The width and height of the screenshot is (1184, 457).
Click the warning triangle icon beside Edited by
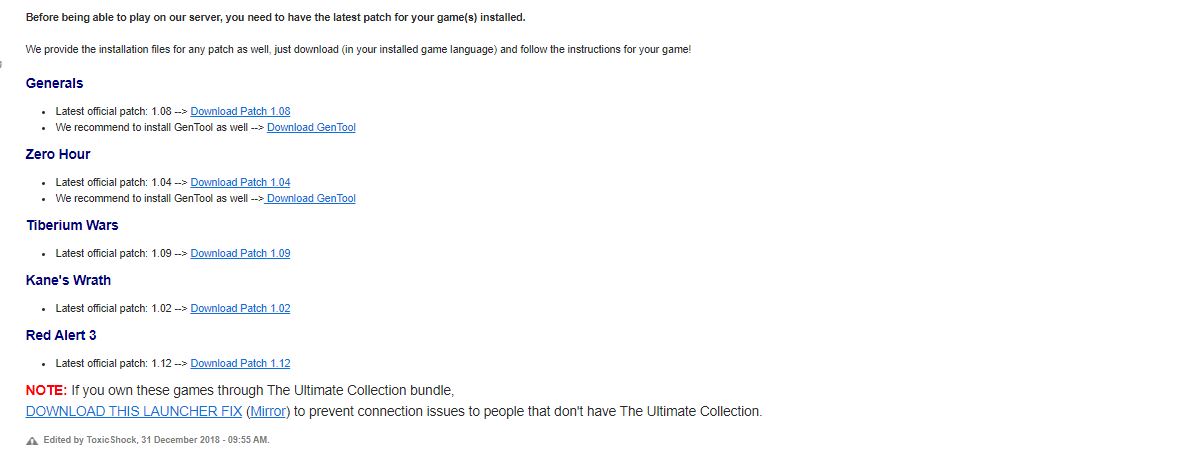pos(32,441)
